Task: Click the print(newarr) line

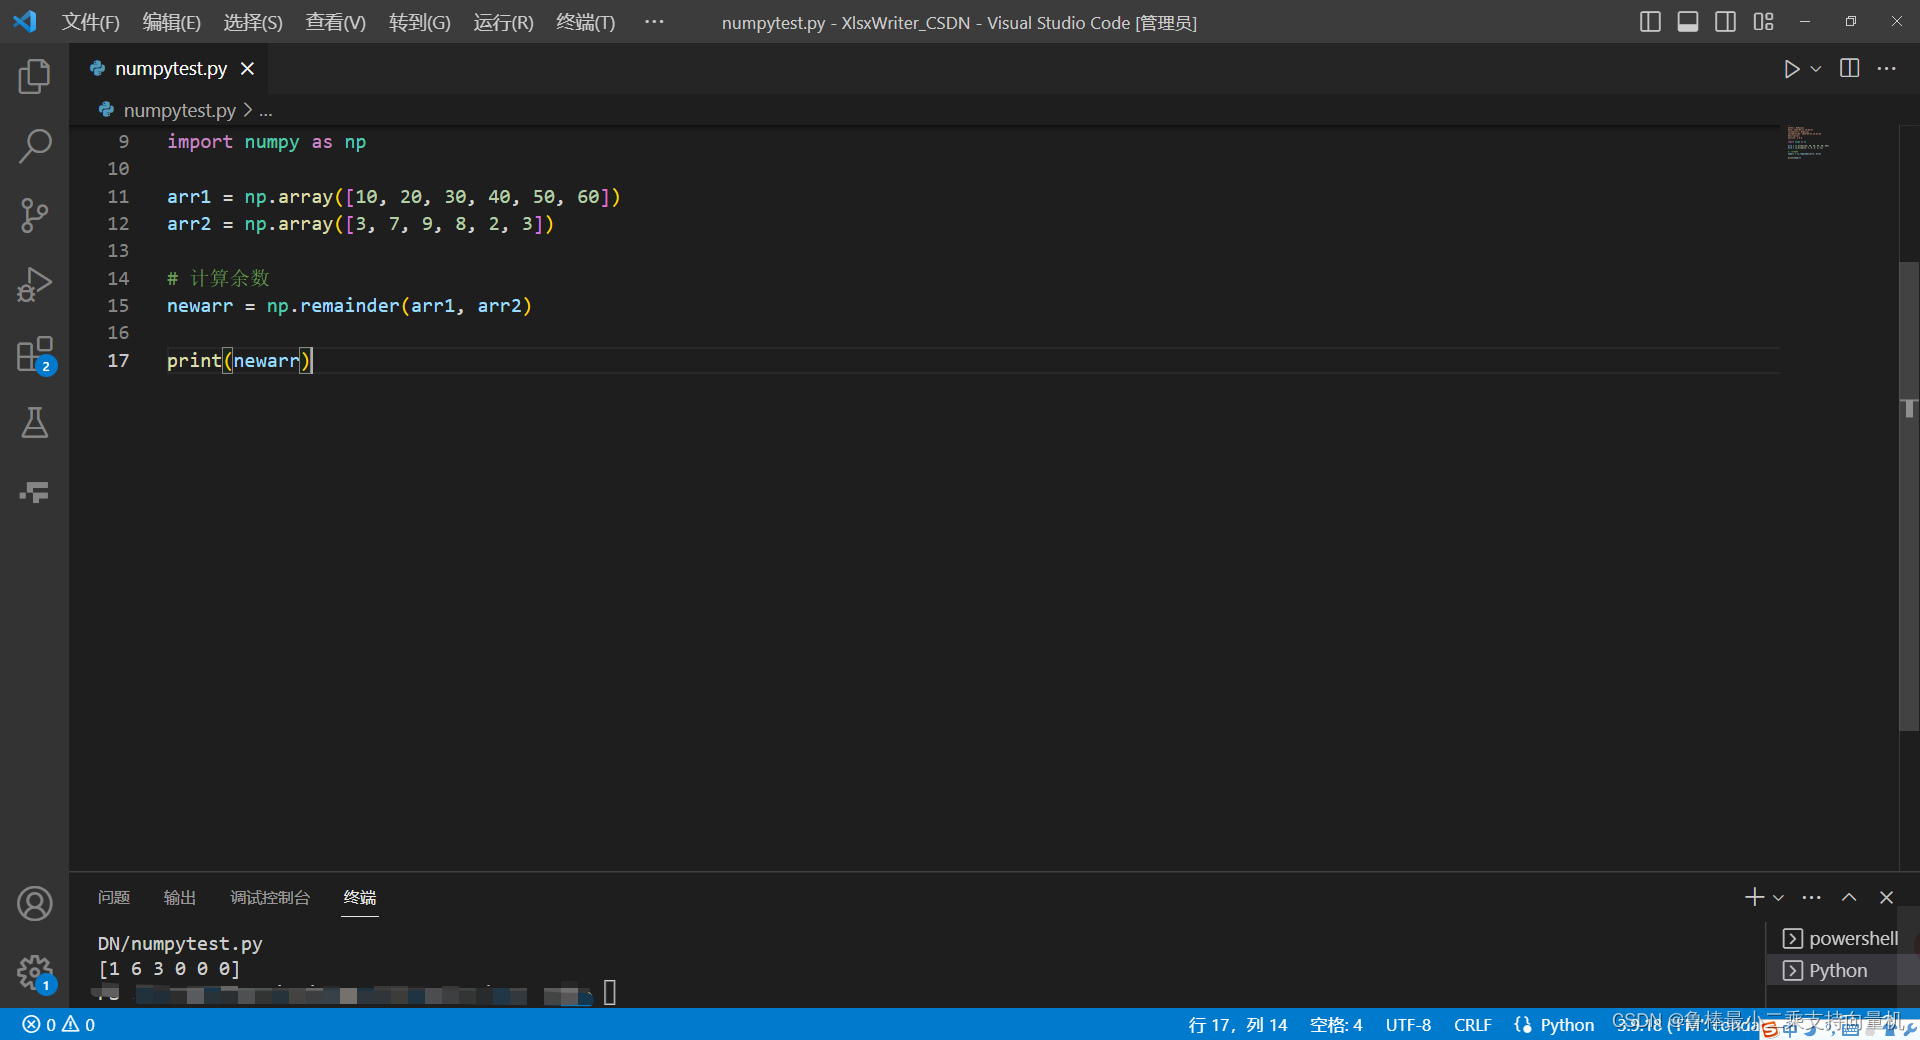Action: pos(240,361)
